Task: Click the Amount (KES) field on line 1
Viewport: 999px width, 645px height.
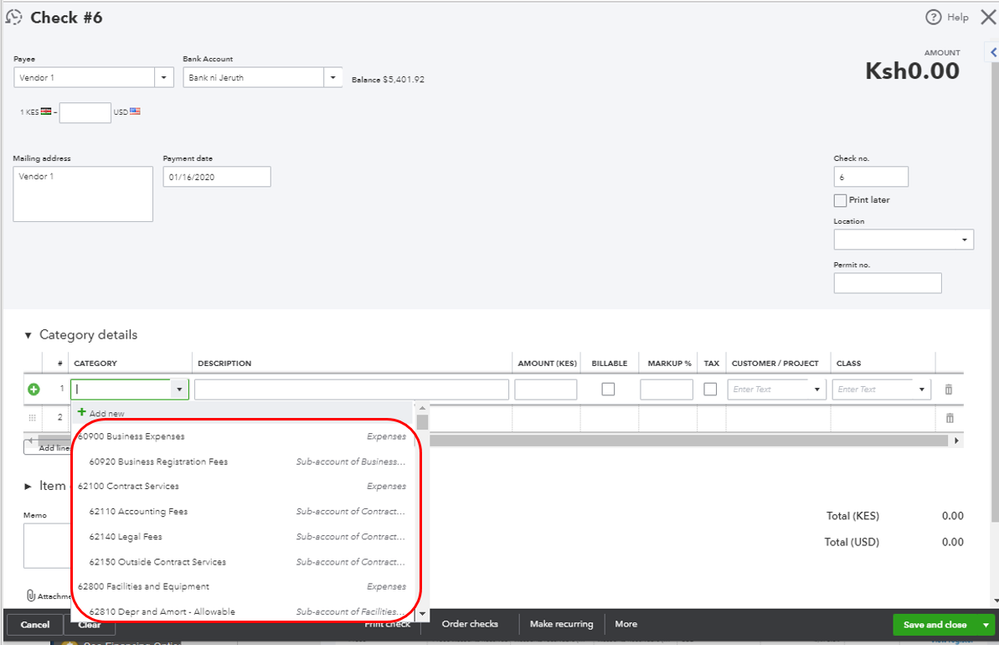Action: (546, 389)
